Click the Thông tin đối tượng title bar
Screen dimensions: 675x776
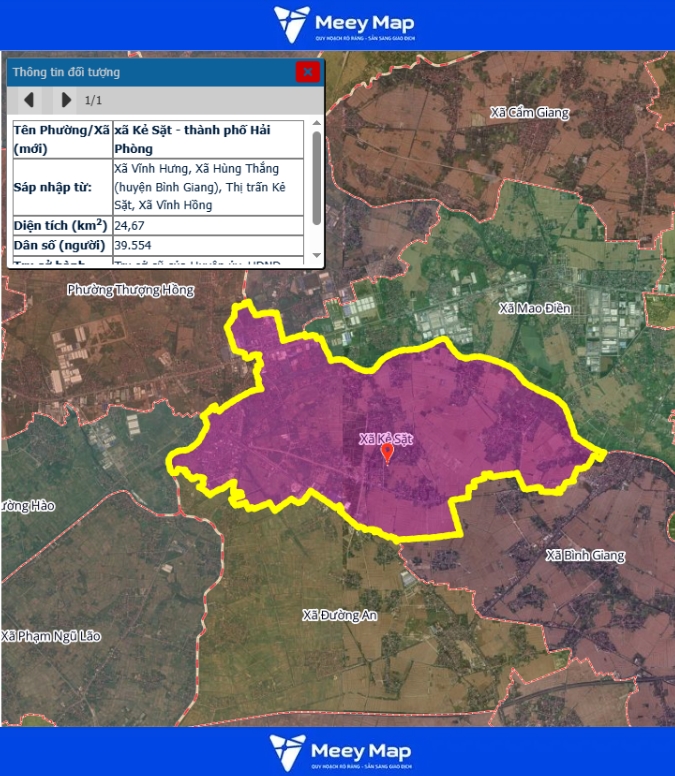[150, 72]
